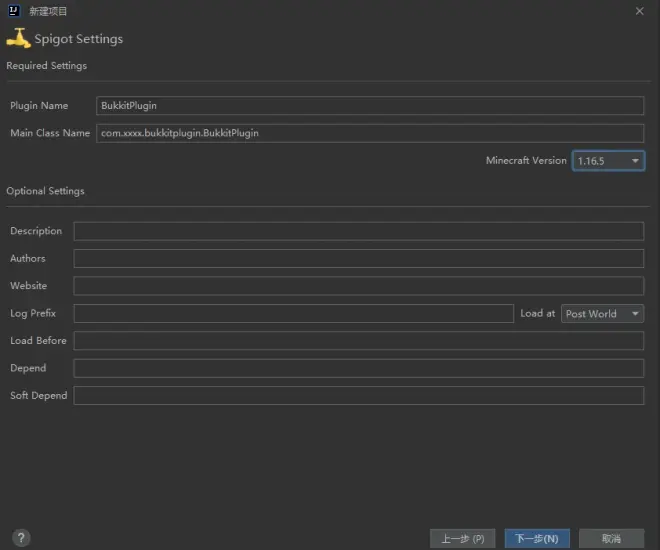Screen dimensions: 660x550
Task: Click the Minecraft Version label
Action: tap(526, 160)
